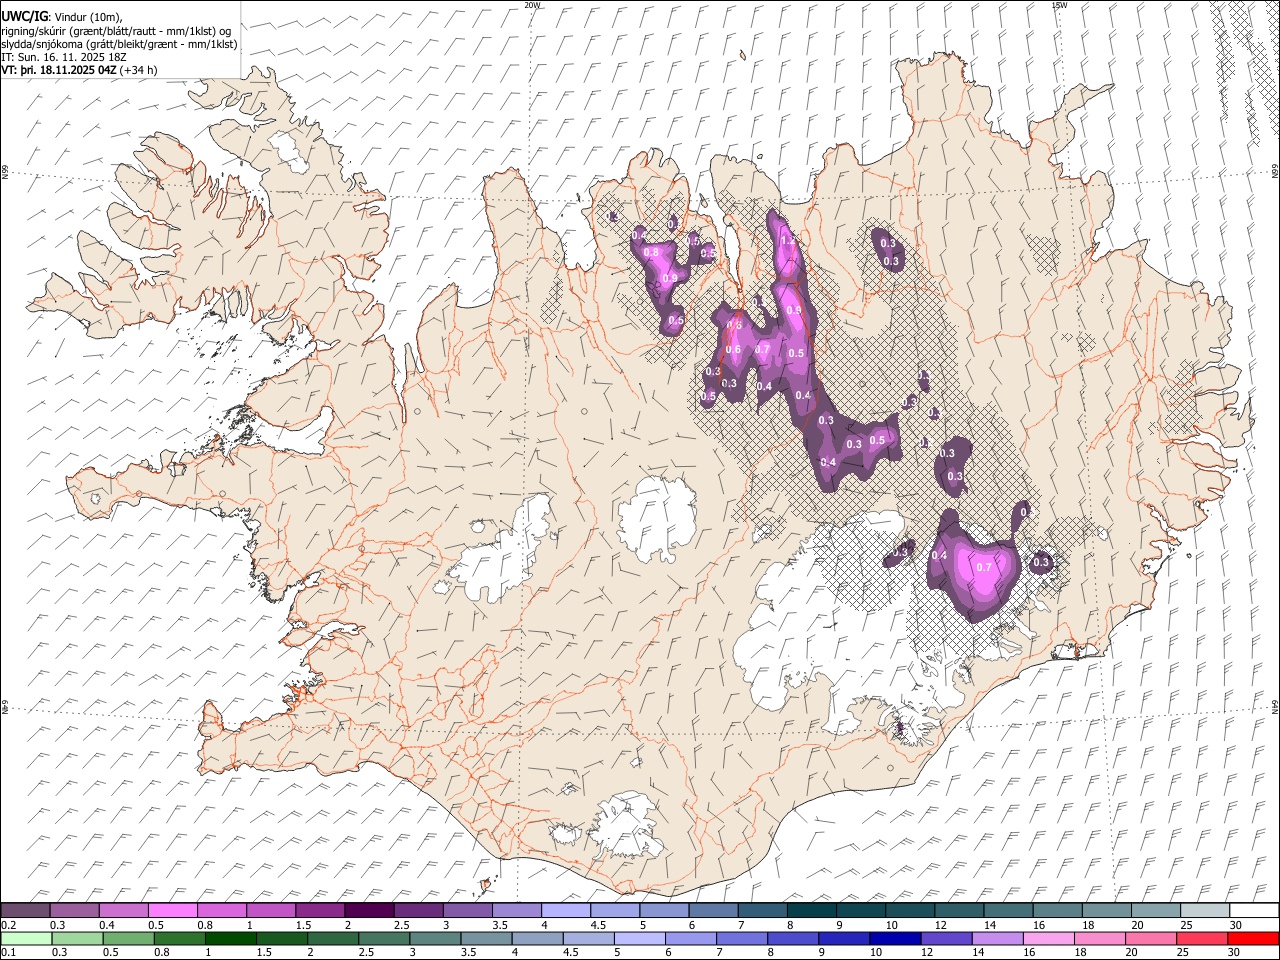Click the '1.2' snowfall value on the map
The height and width of the screenshot is (960, 1280).
tap(787, 242)
